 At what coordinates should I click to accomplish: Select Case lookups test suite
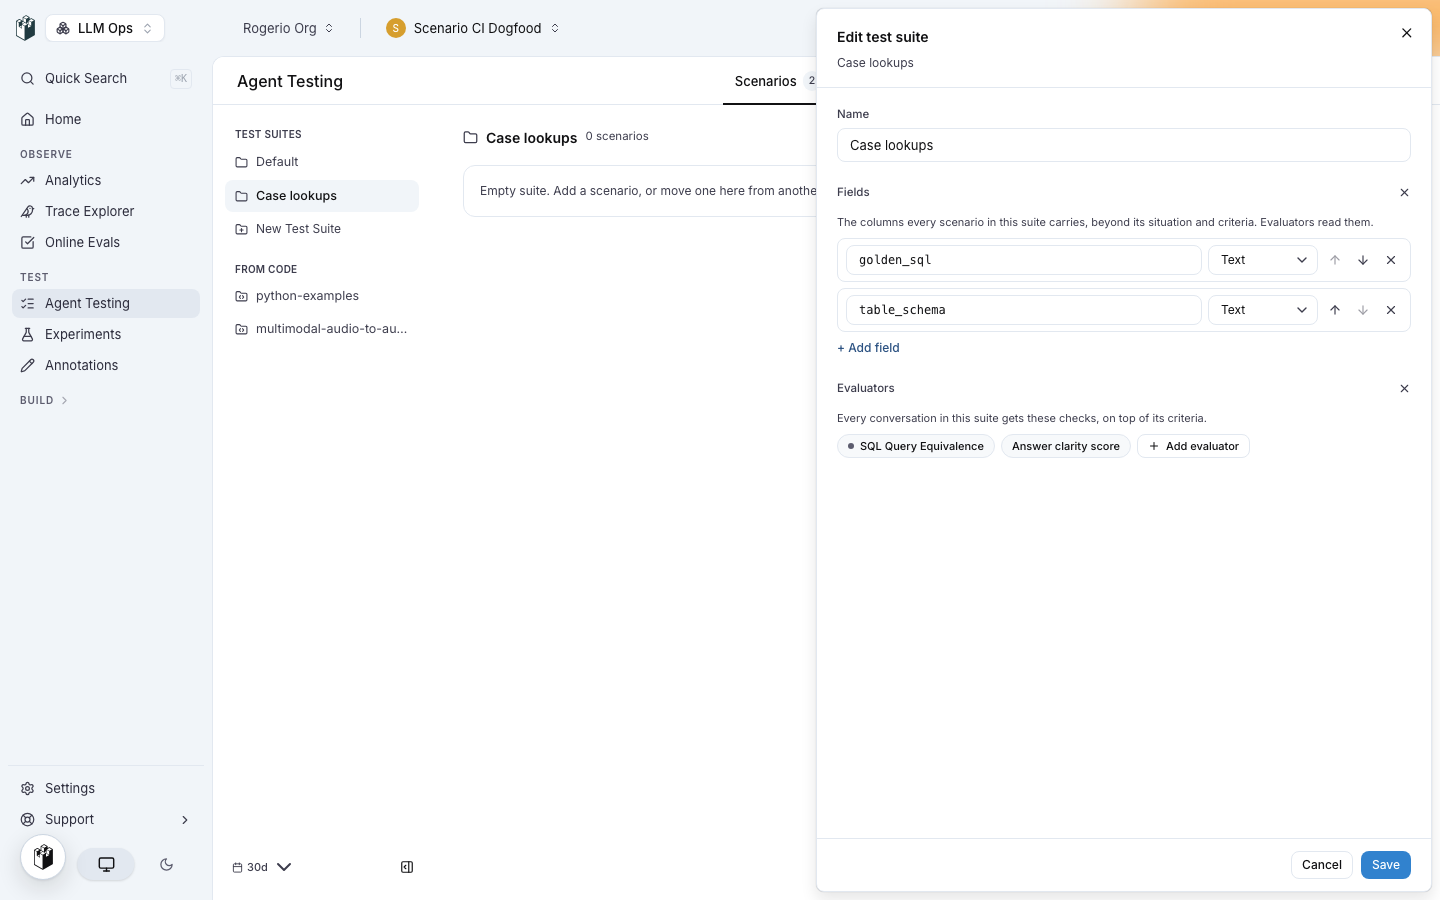[322, 196]
